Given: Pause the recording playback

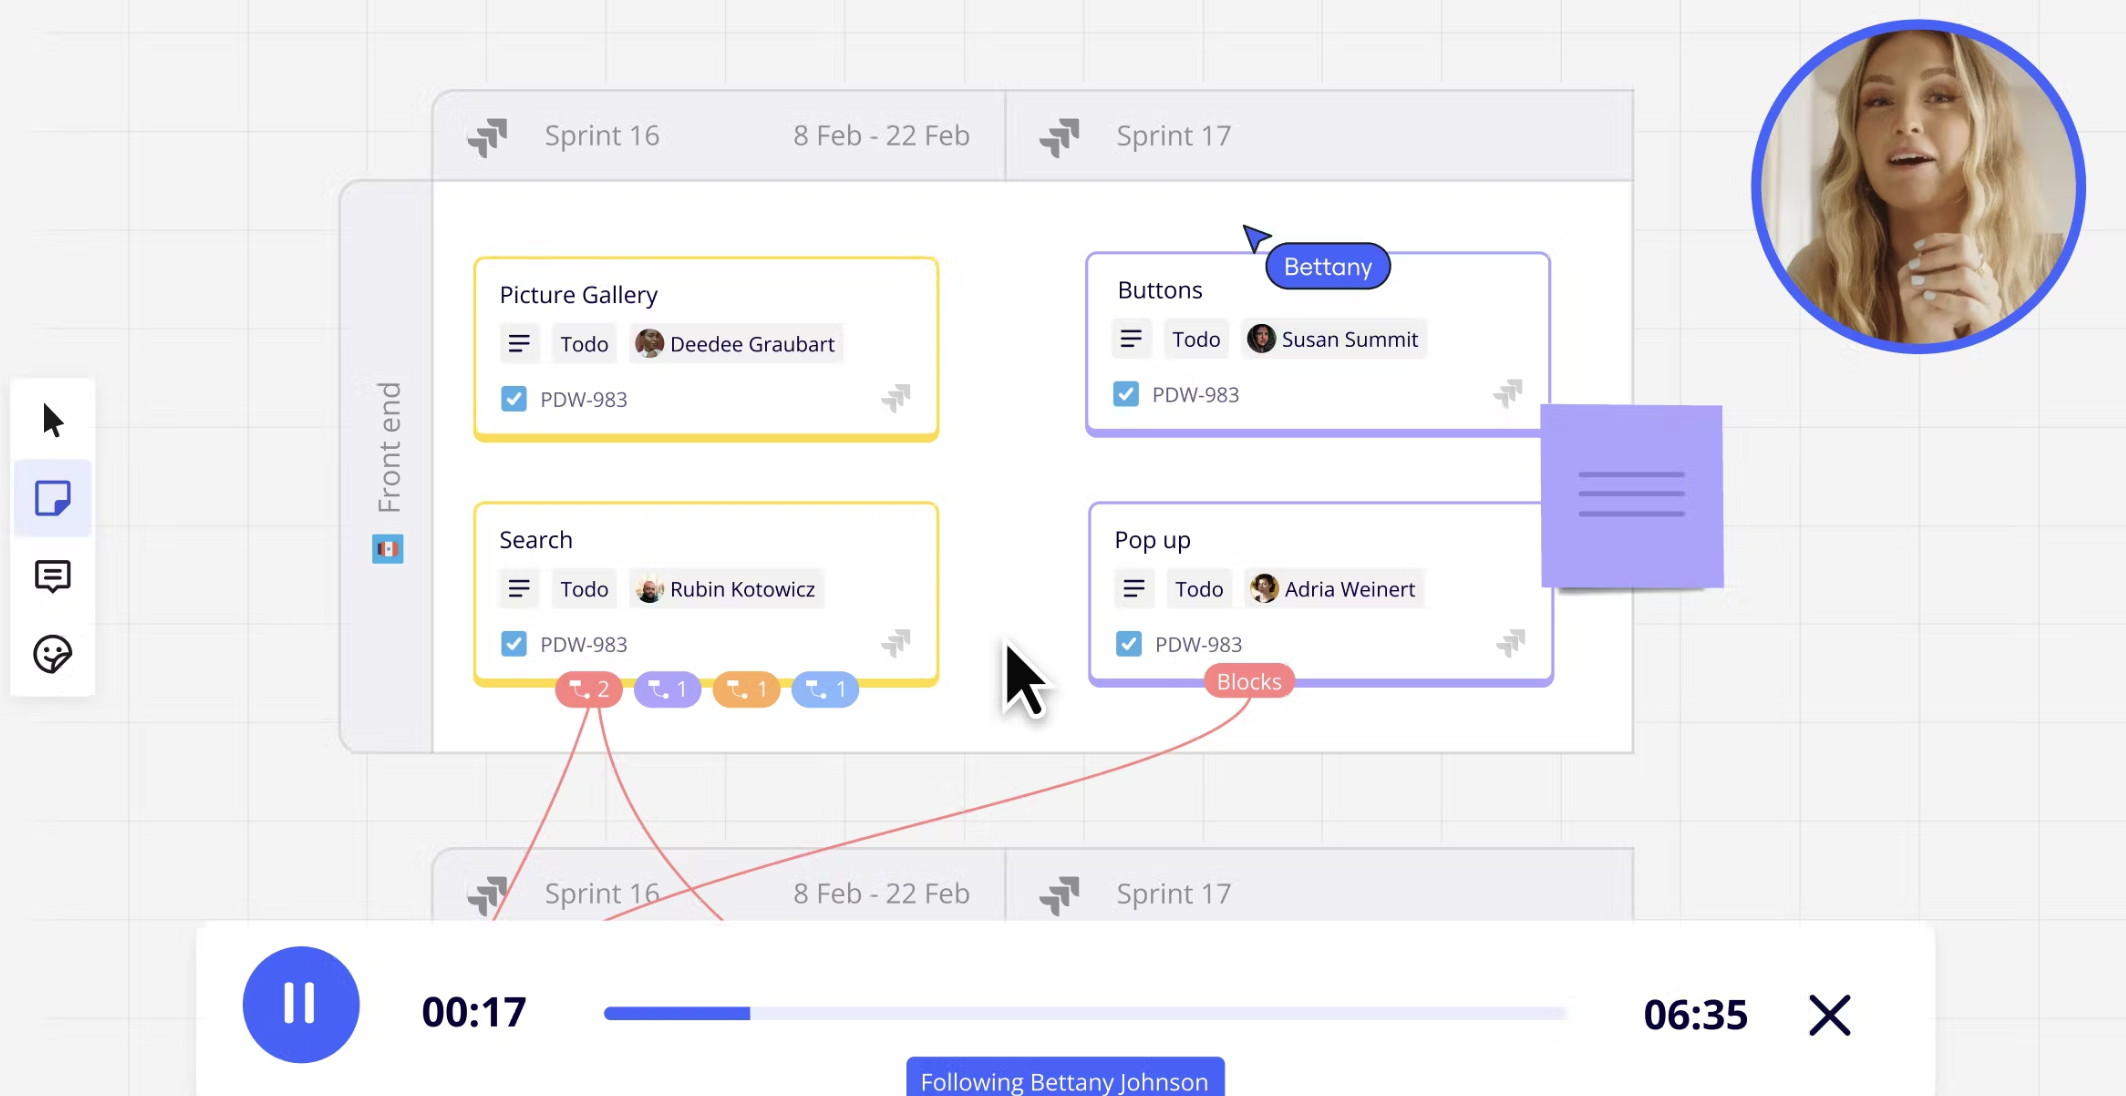Looking at the screenshot, I should click(301, 1004).
